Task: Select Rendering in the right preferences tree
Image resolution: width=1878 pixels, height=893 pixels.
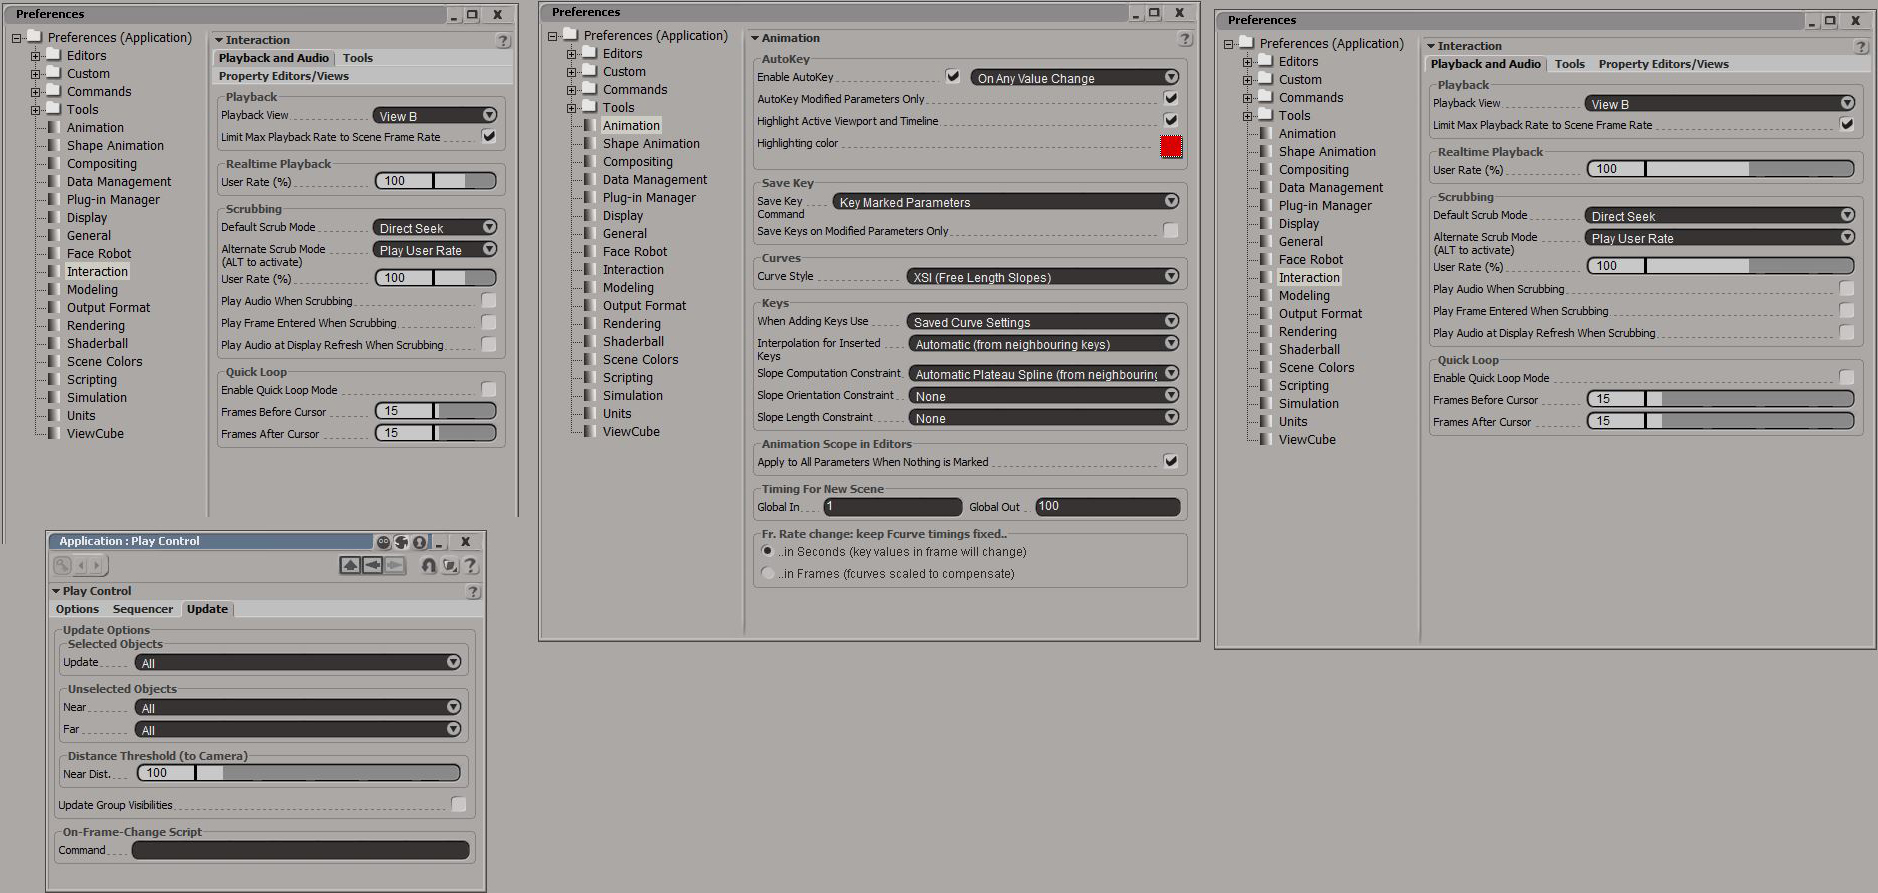Action: pos(1307,332)
